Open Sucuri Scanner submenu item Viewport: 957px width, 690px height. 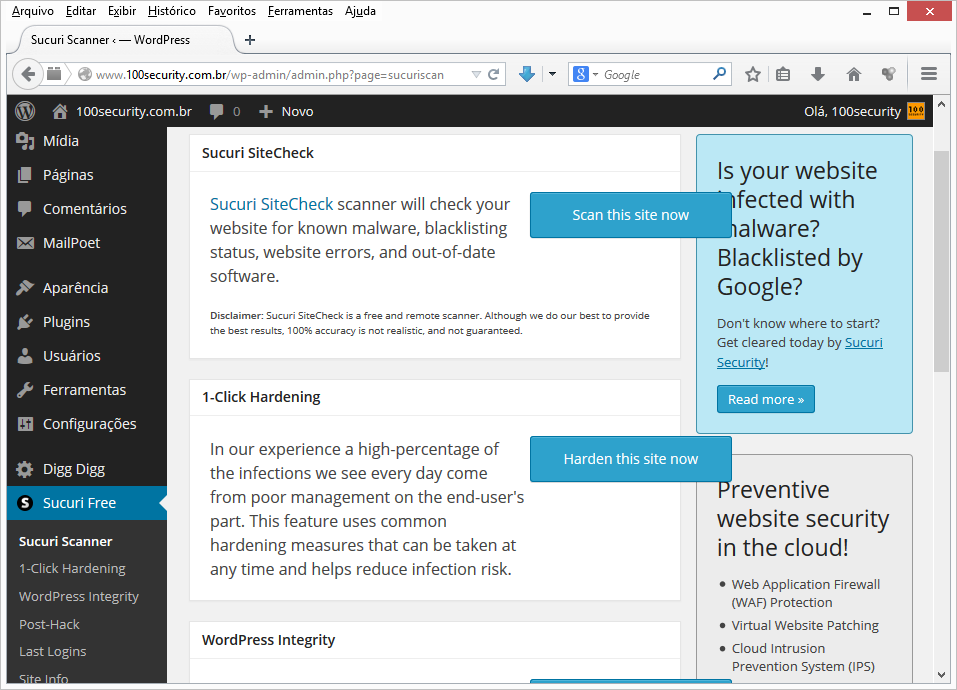65,542
